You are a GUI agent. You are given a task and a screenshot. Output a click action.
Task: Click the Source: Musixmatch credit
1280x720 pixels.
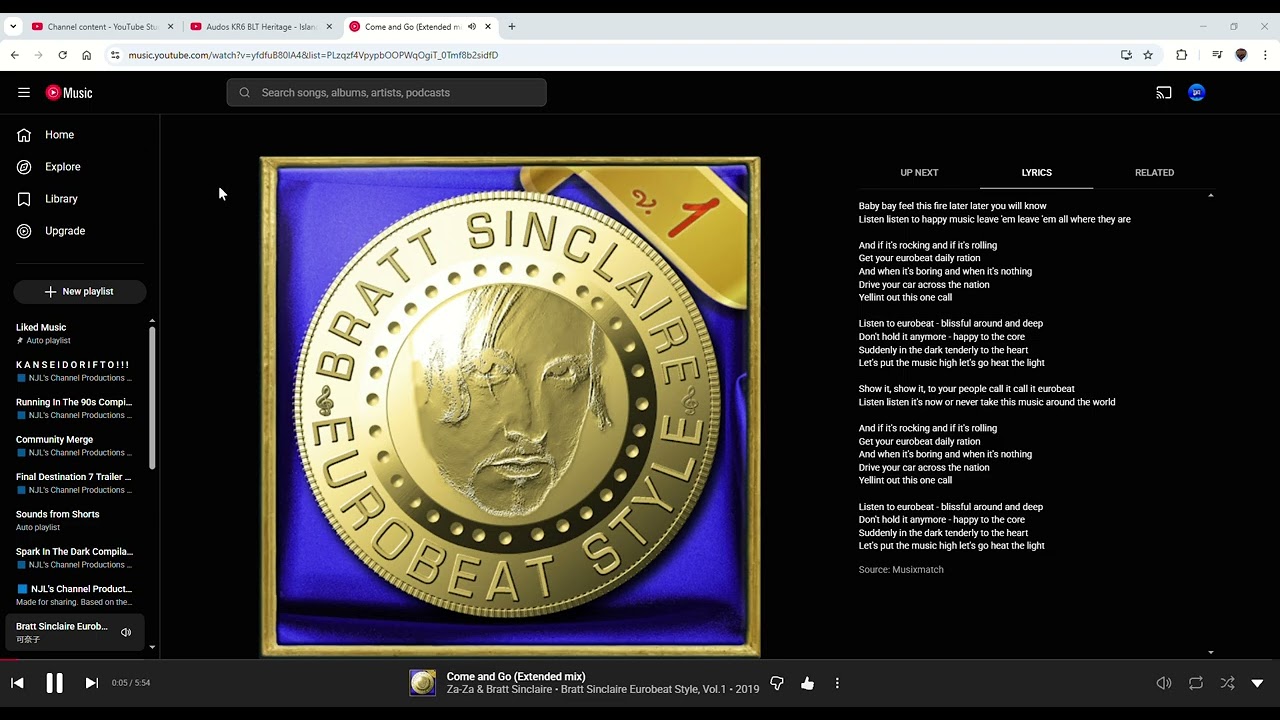pos(901,570)
